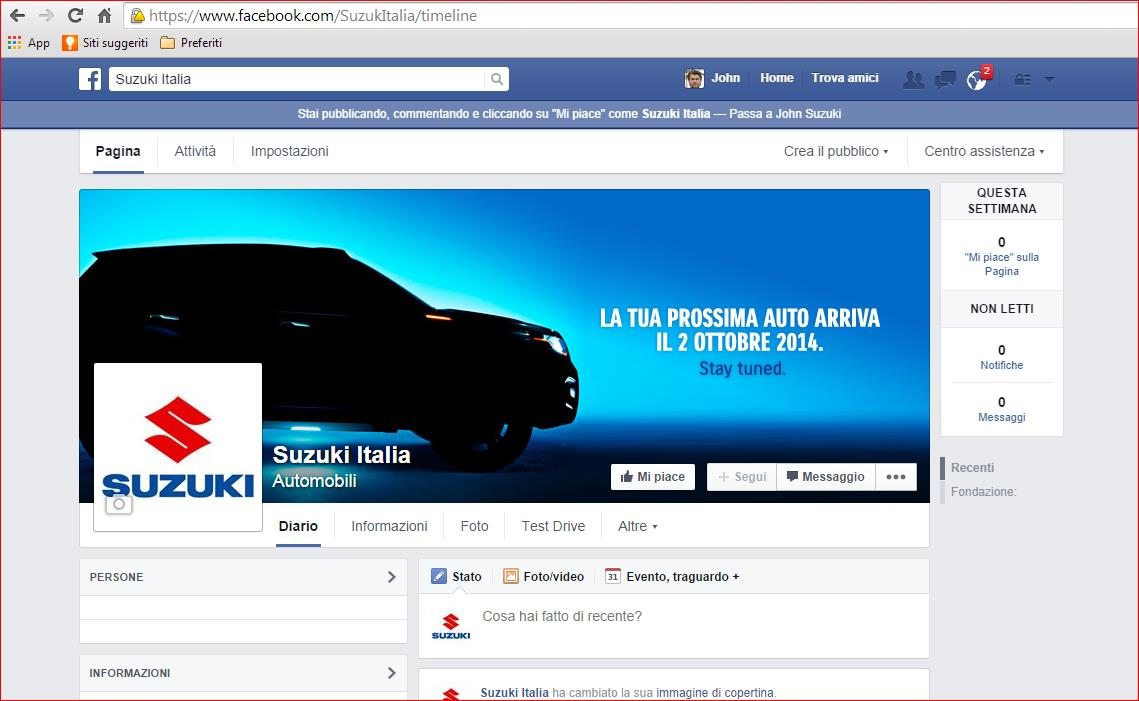Open immagine di copertina link

coord(715,693)
